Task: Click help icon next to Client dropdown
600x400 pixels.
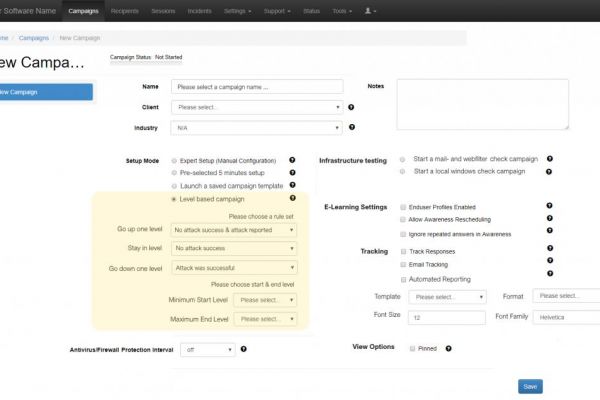Action: 353,107
